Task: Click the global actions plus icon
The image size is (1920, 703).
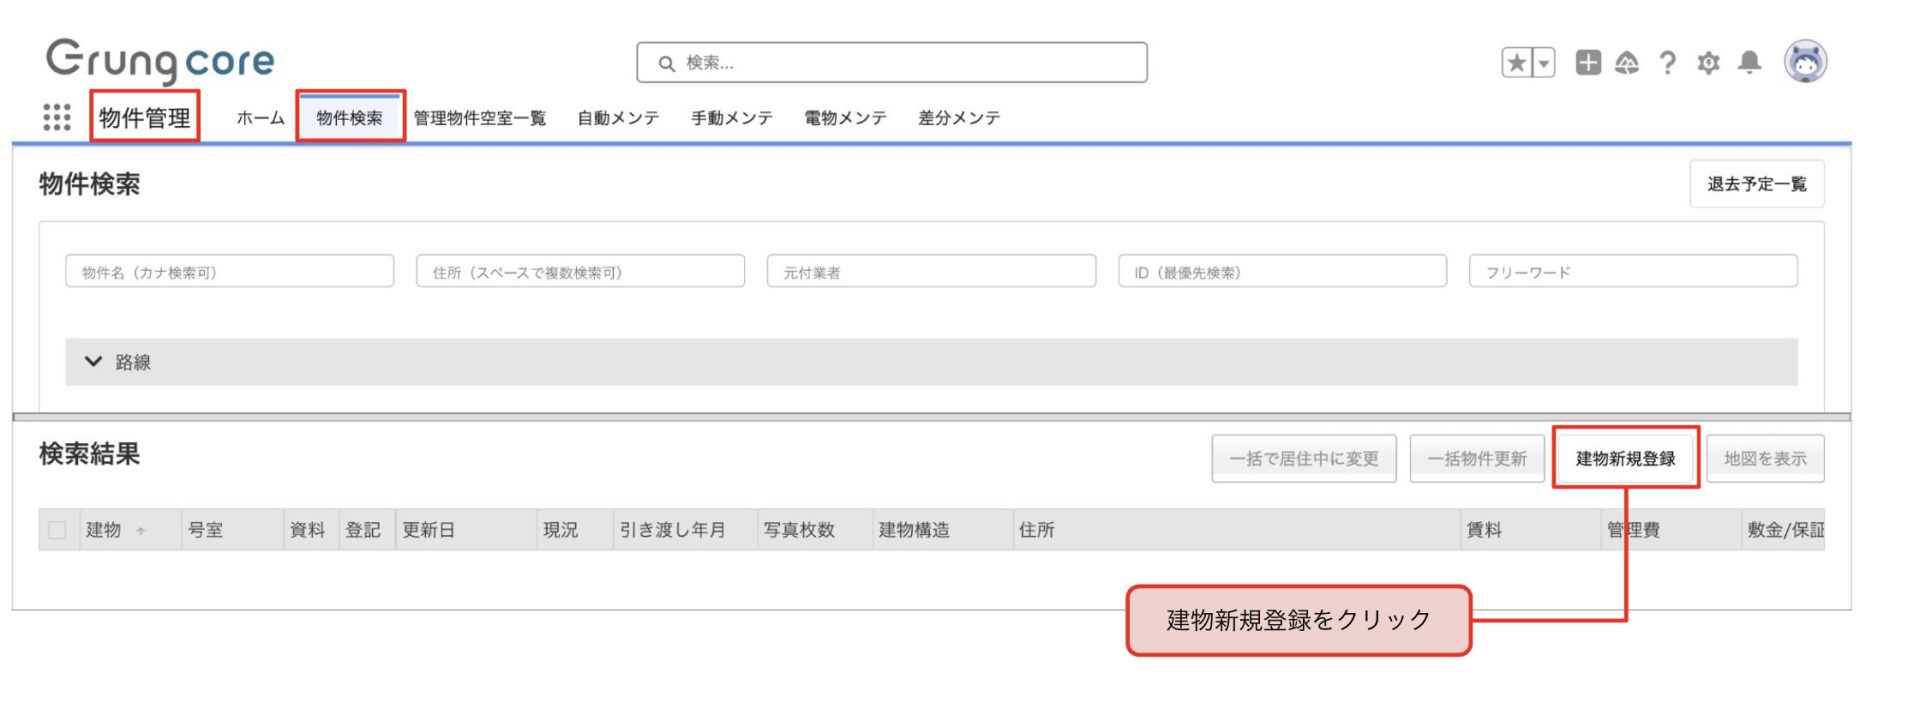Action: click(x=1588, y=63)
